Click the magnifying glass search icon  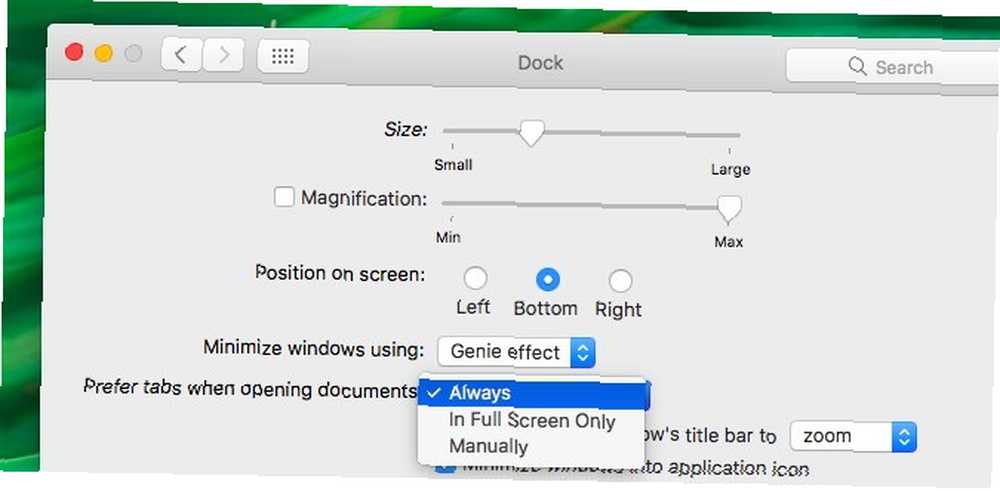pyautogui.click(x=857, y=66)
